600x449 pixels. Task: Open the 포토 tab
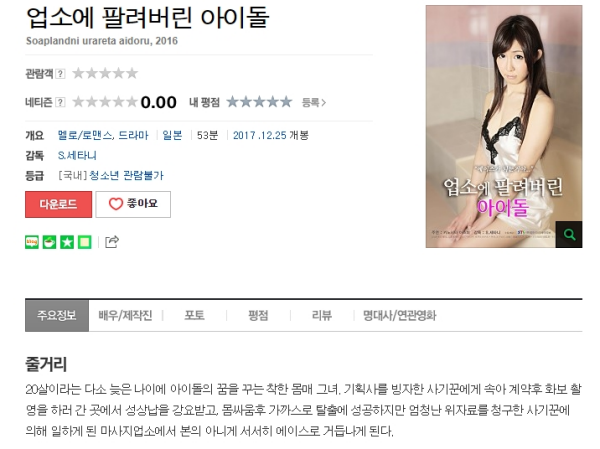(194, 315)
